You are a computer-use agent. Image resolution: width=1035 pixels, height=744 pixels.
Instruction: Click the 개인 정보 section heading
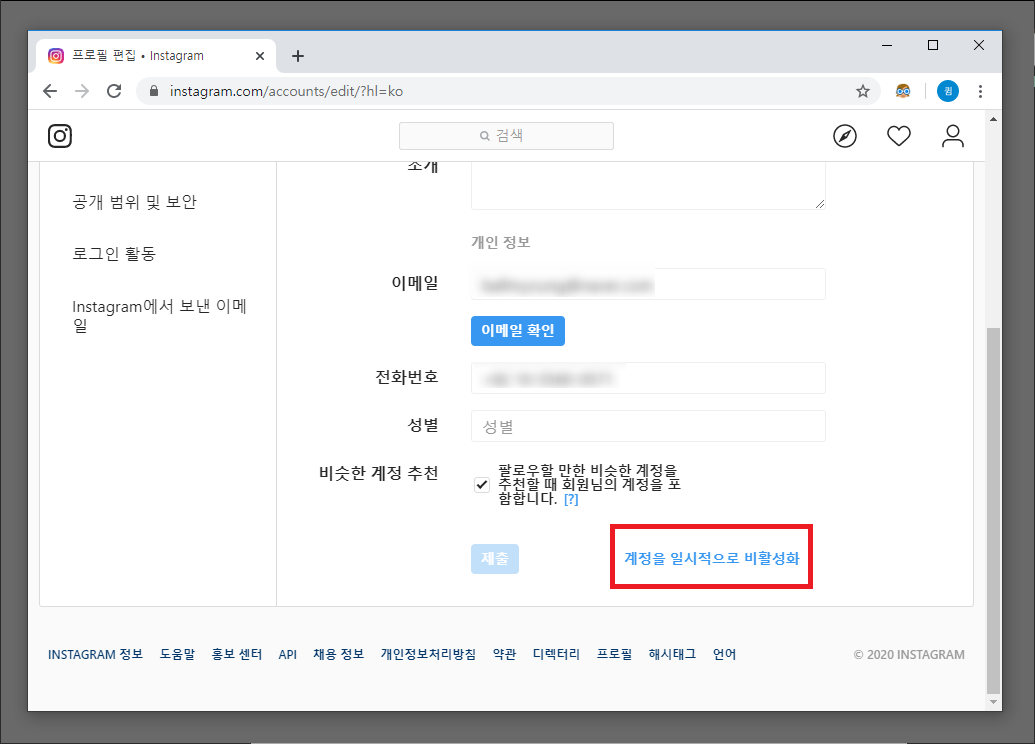tap(500, 242)
